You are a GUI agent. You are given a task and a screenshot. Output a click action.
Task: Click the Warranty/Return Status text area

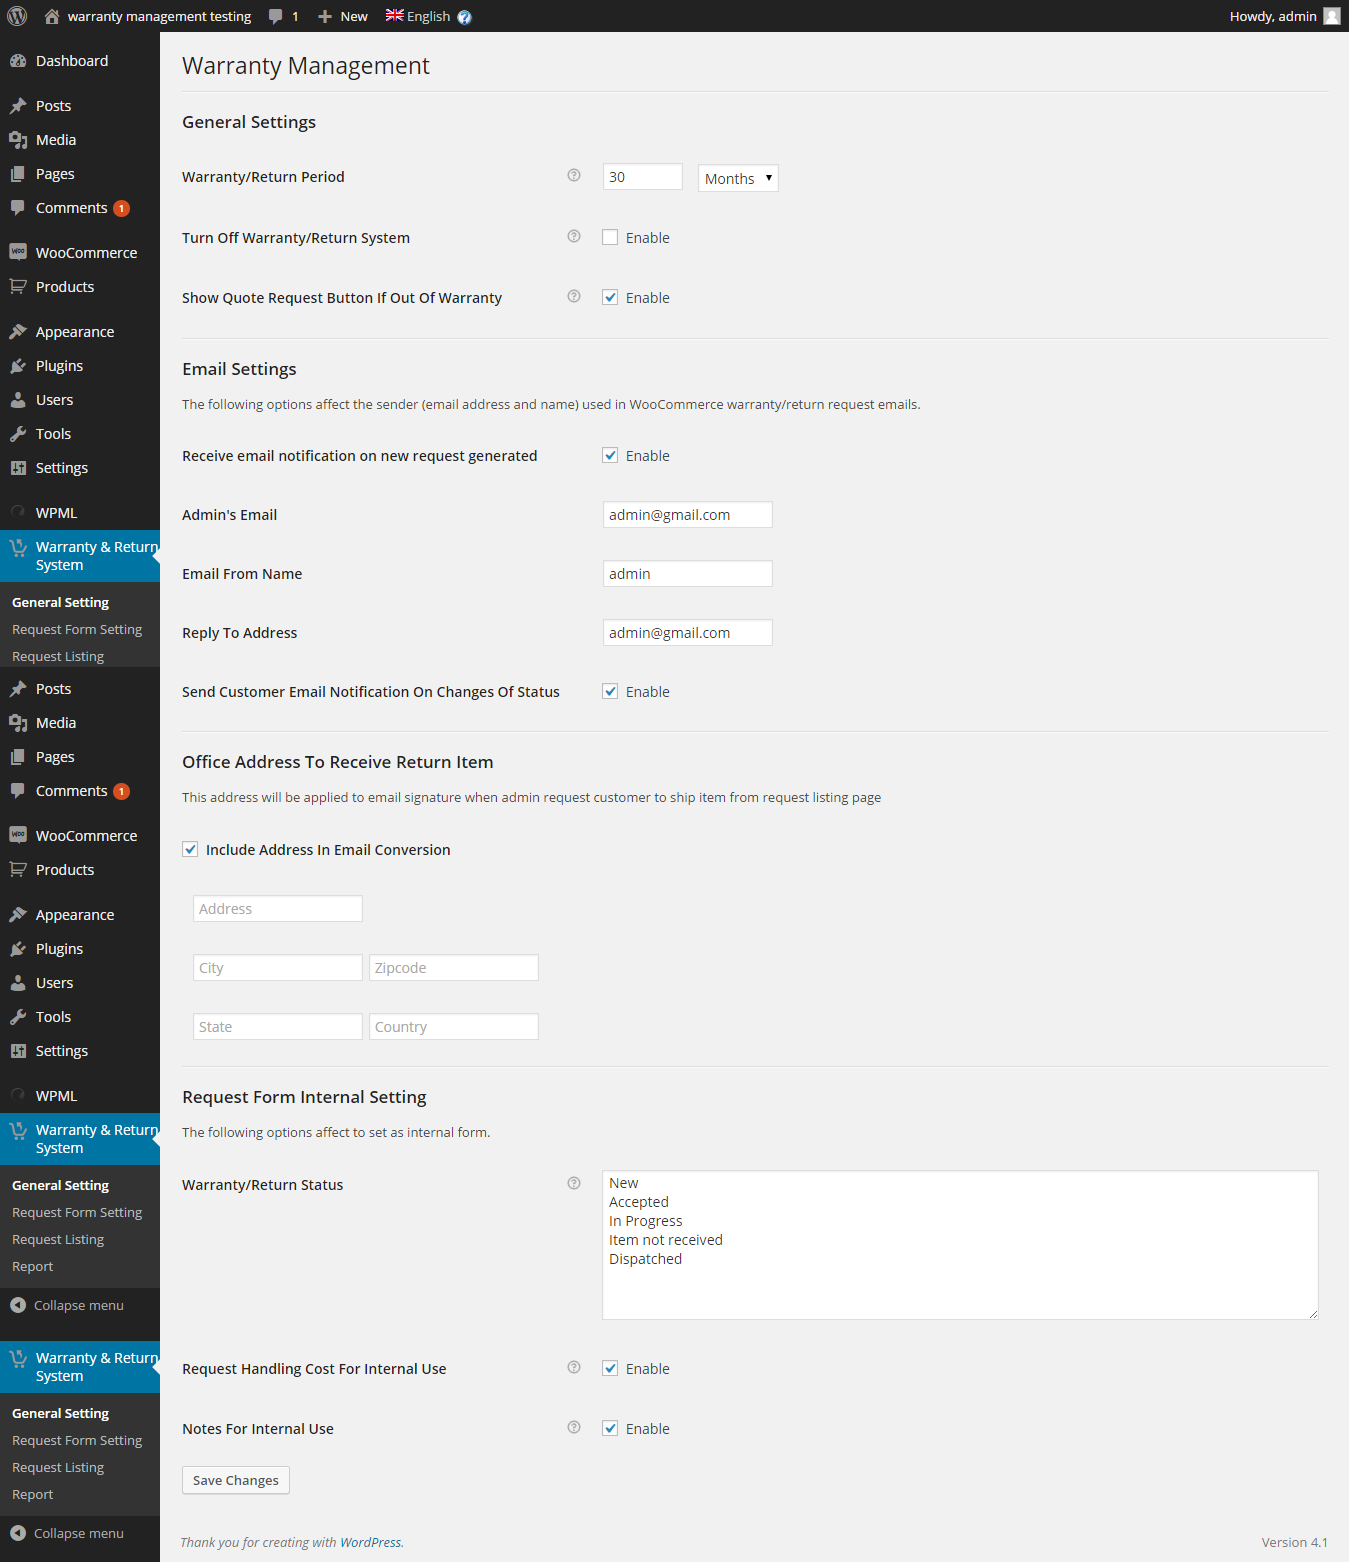pos(960,1245)
